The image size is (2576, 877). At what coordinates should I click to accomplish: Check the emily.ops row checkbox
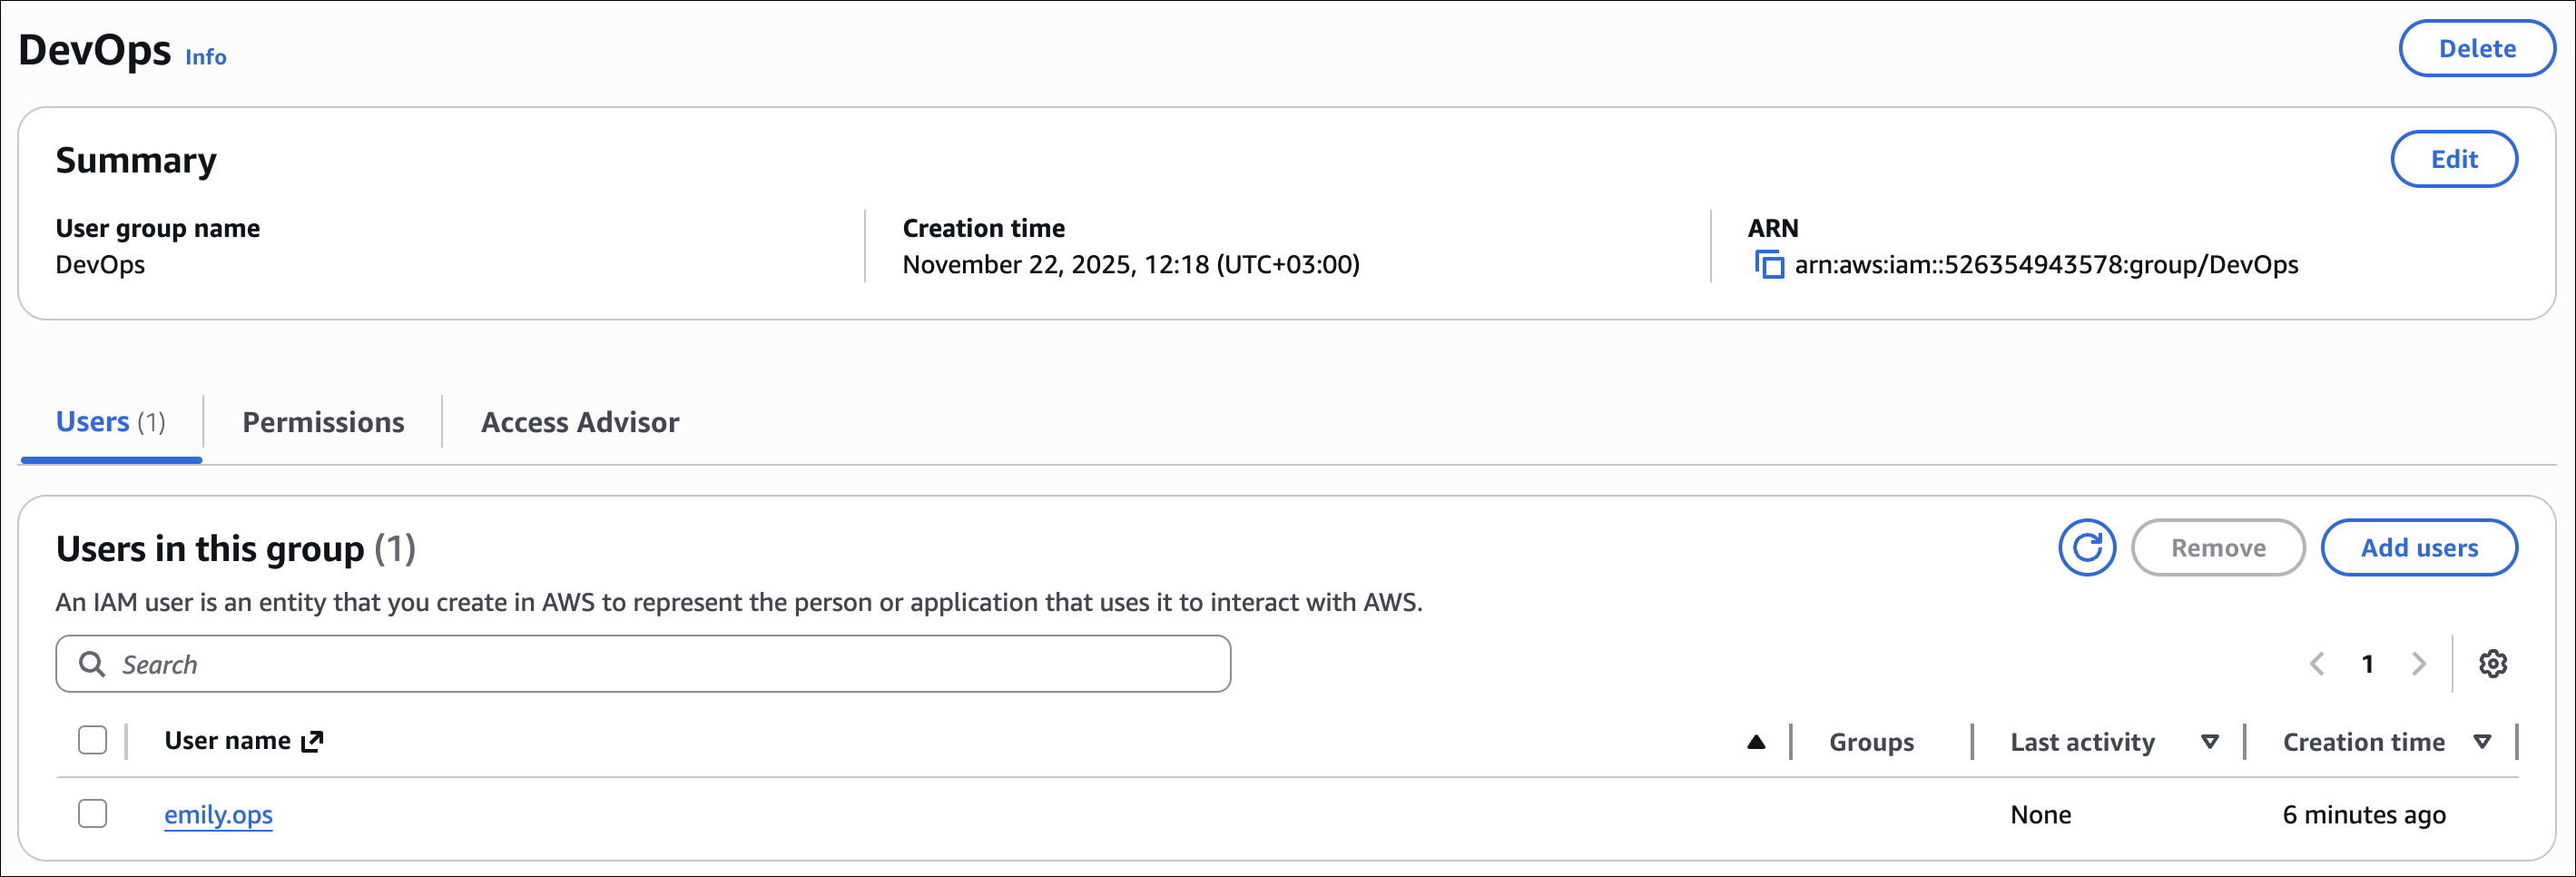tap(93, 814)
